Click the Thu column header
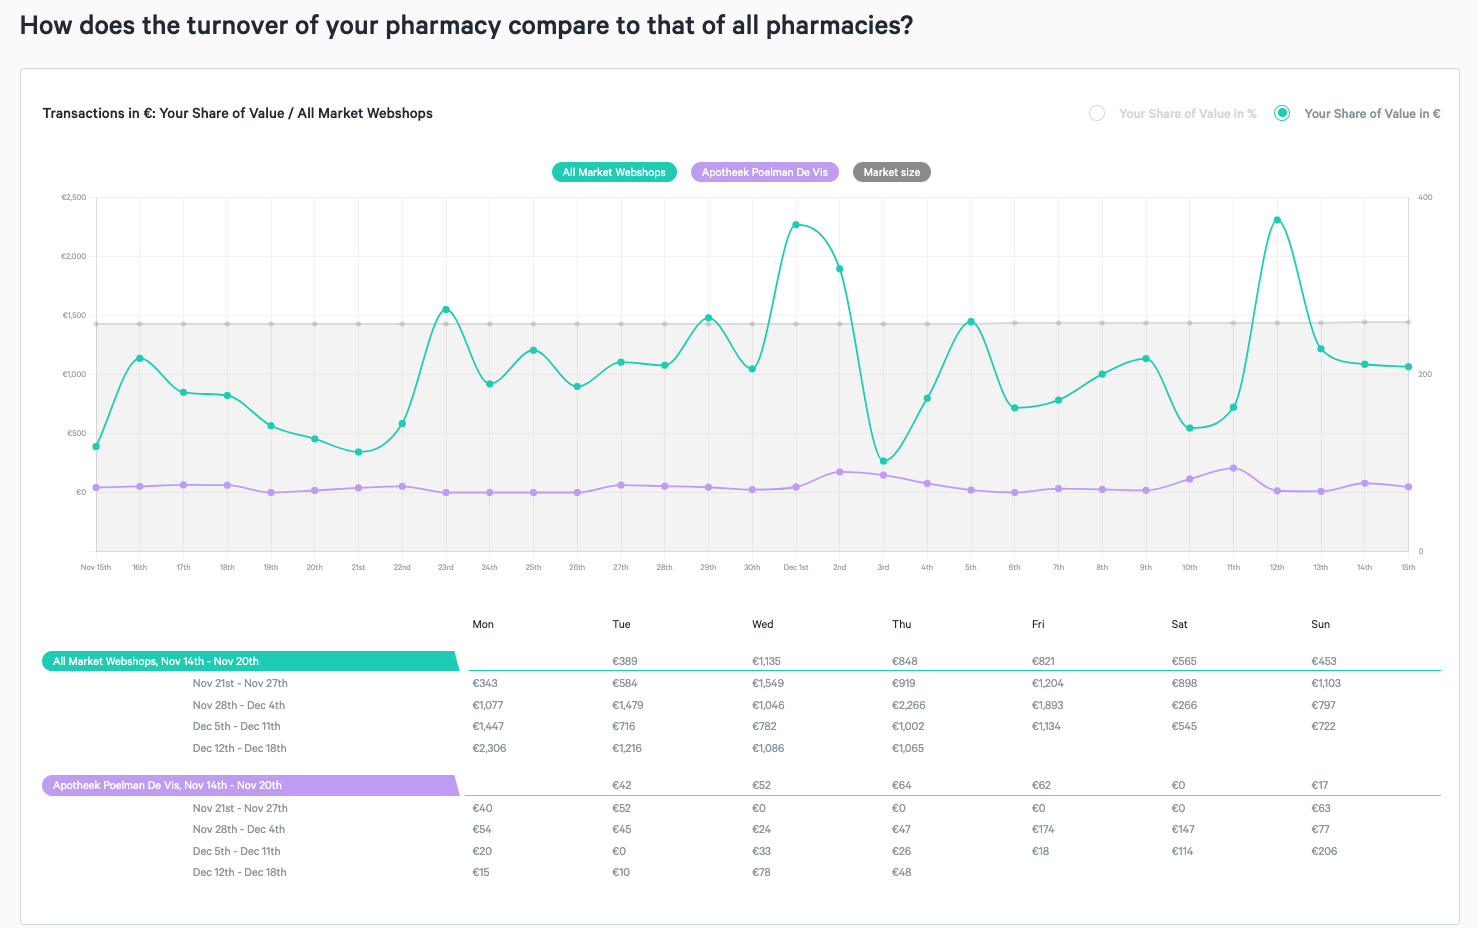 [x=902, y=624]
